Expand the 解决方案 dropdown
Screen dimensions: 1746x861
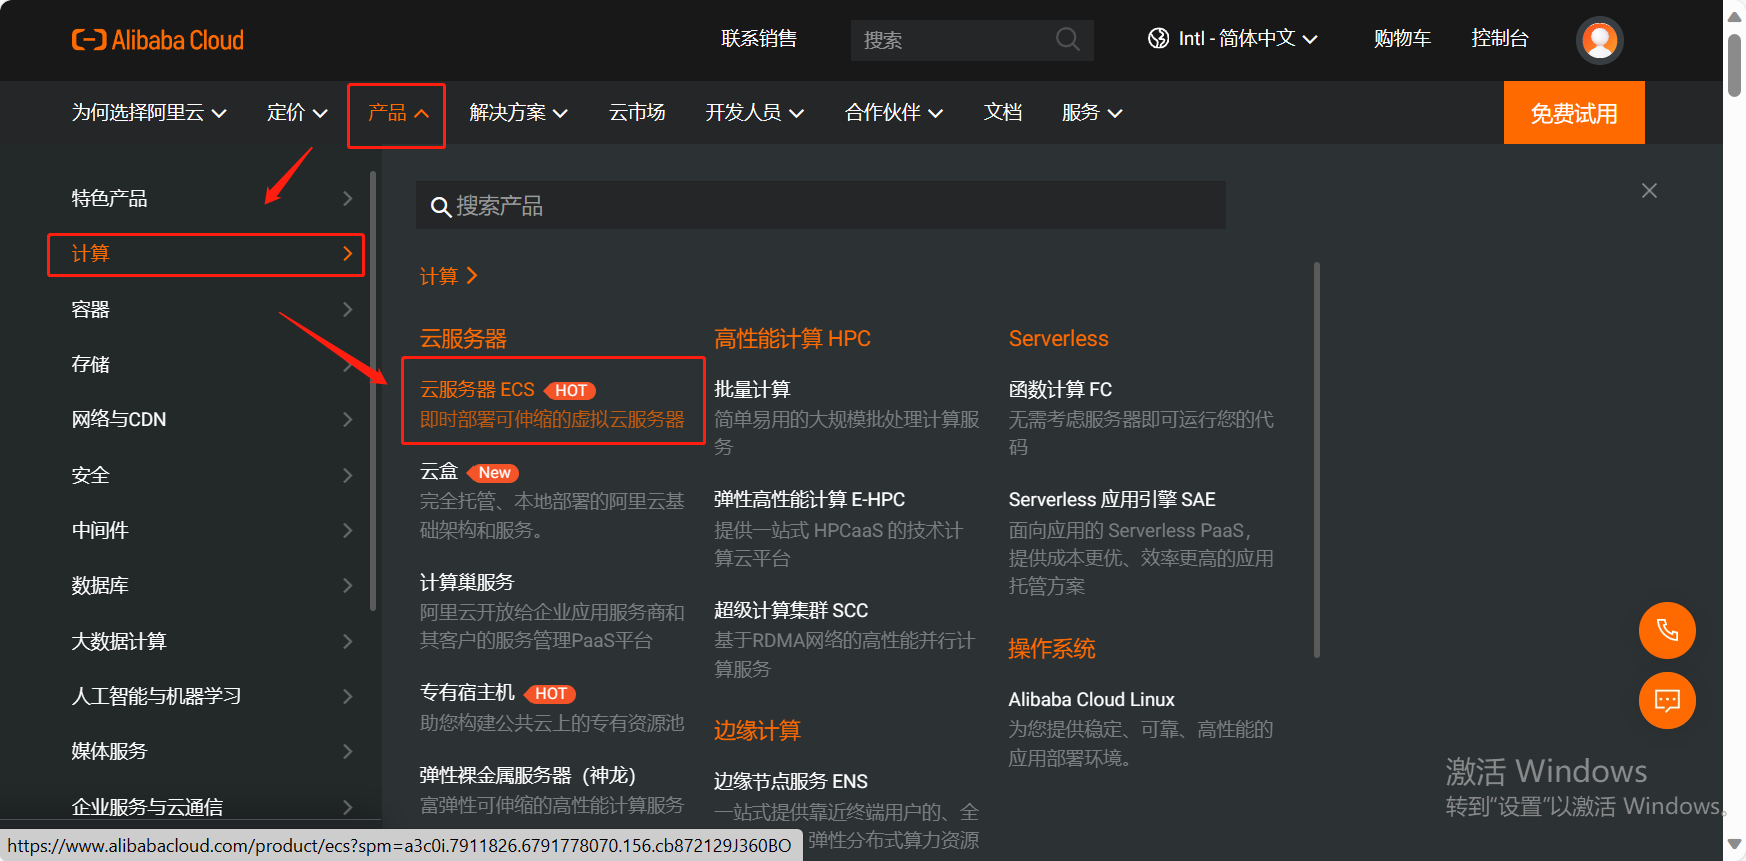518,113
